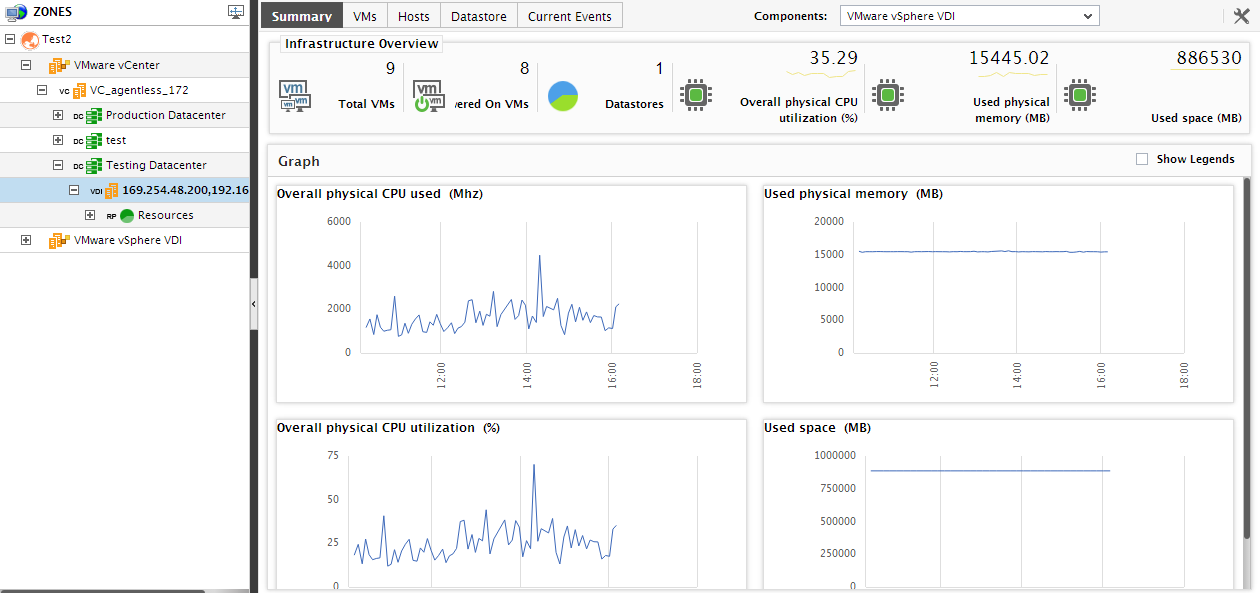Click the Total VMs icon
This screenshot has width=1260, height=593.
[x=294, y=95]
